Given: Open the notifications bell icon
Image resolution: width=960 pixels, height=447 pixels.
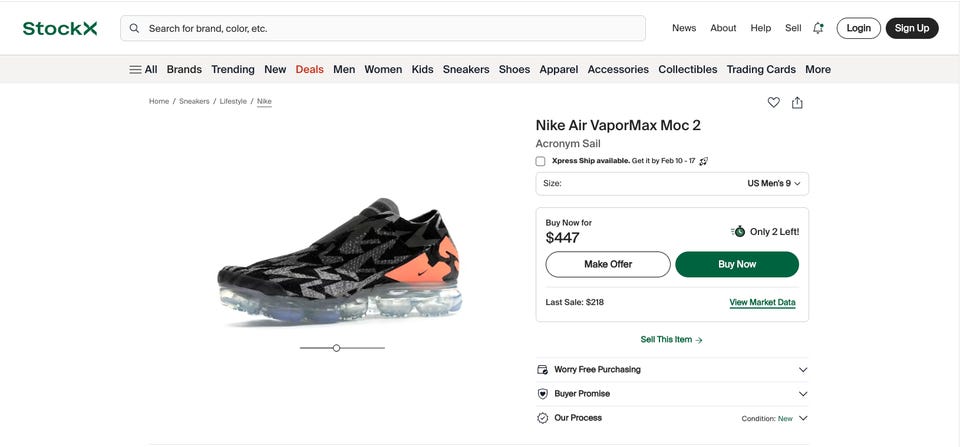Looking at the screenshot, I should [818, 28].
